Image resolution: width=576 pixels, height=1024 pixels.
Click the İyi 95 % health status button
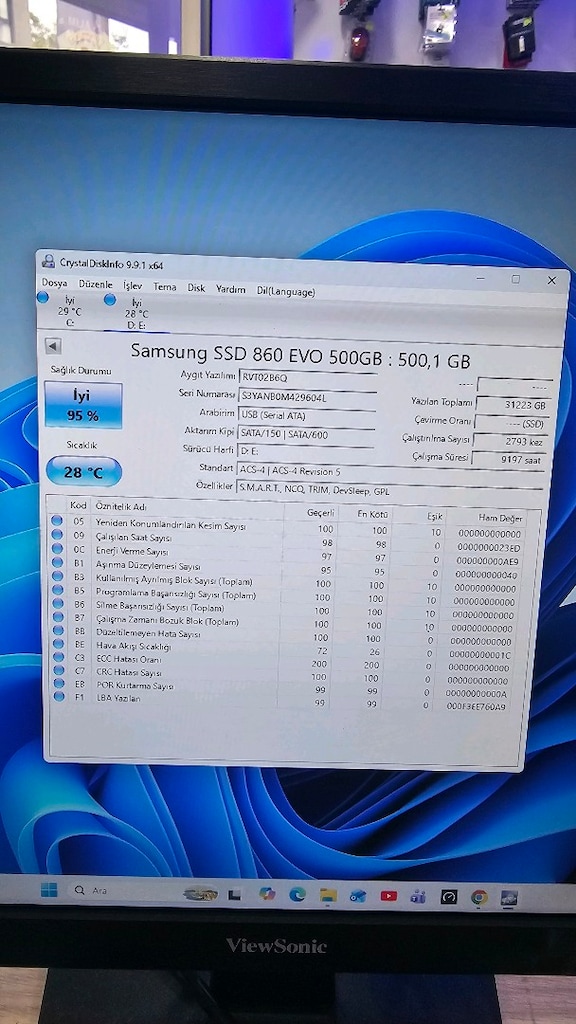click(83, 406)
